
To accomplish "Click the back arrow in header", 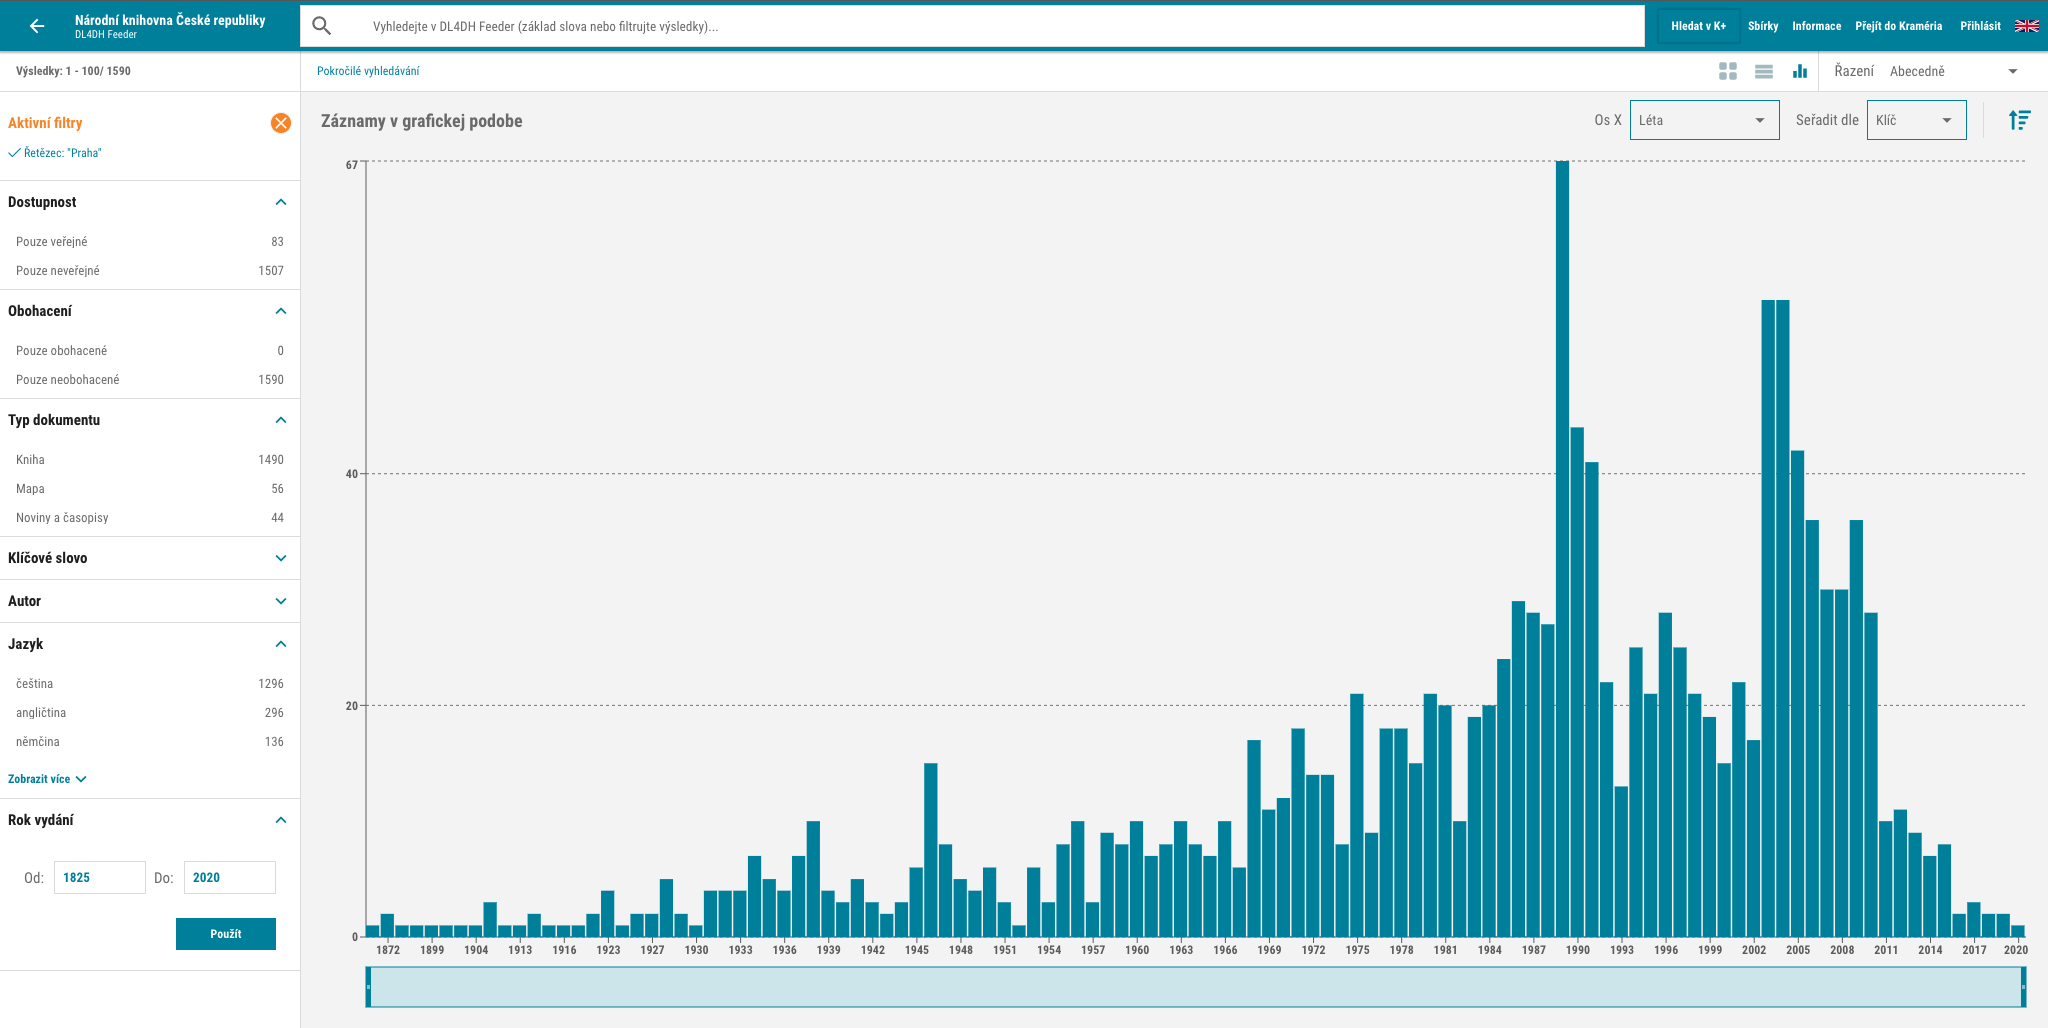I will pos(37,26).
